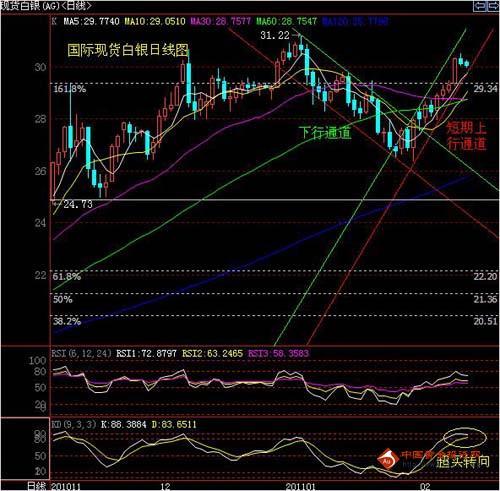Click the purple MA30 label
Screen dimensions: 500x491
(x=221, y=22)
